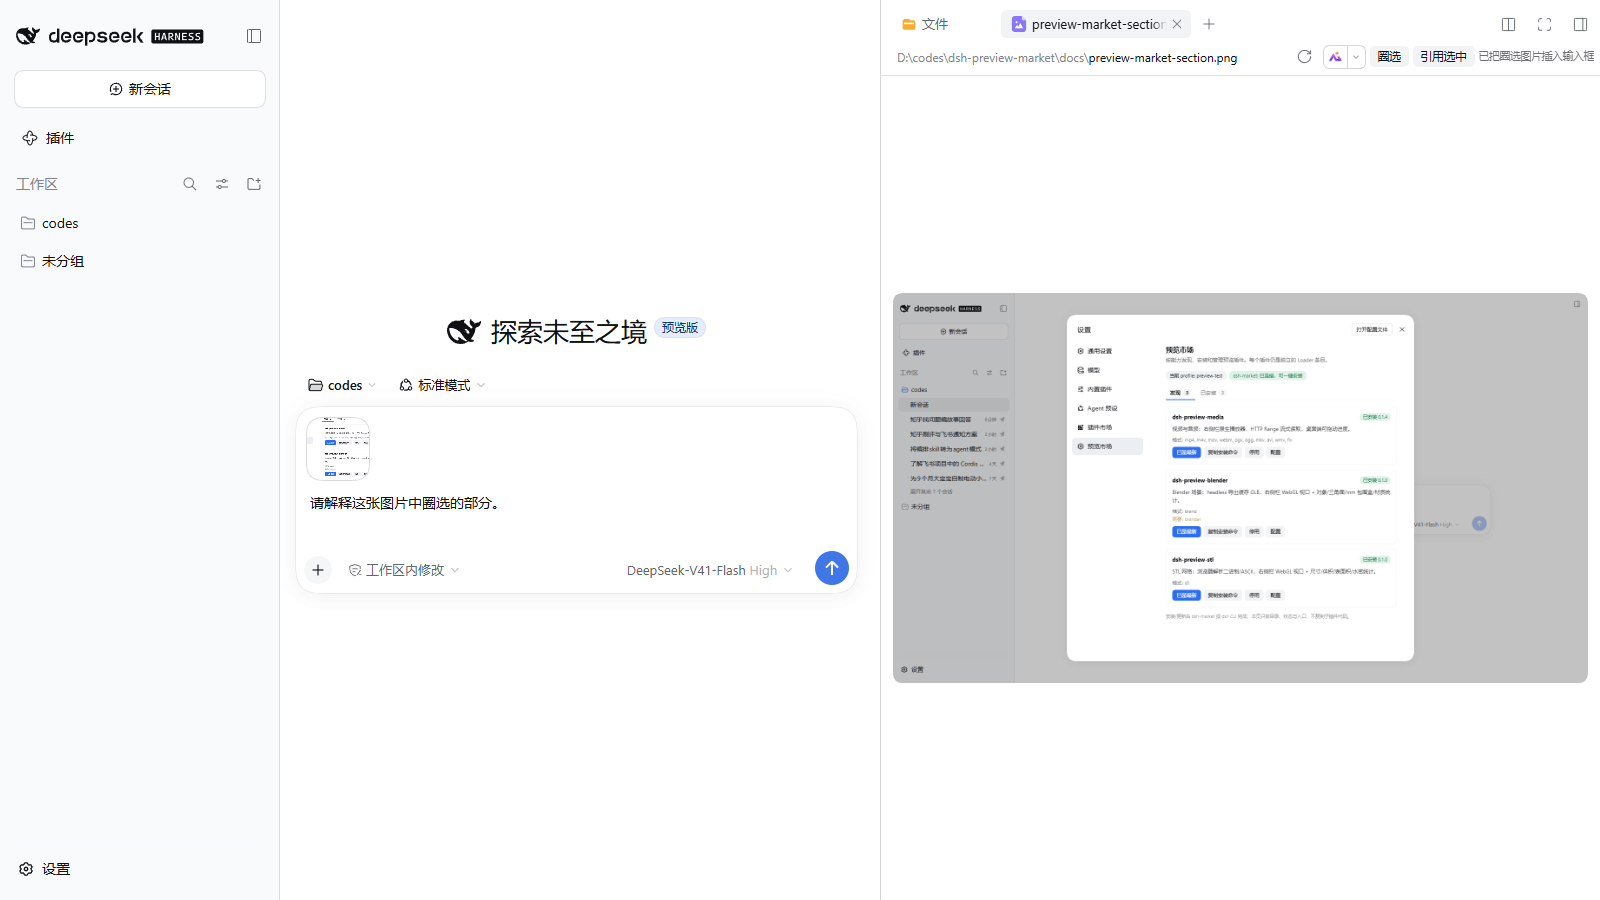Click the 圈选 selection button
Viewport: 1600px width, 900px height.
[1389, 57]
